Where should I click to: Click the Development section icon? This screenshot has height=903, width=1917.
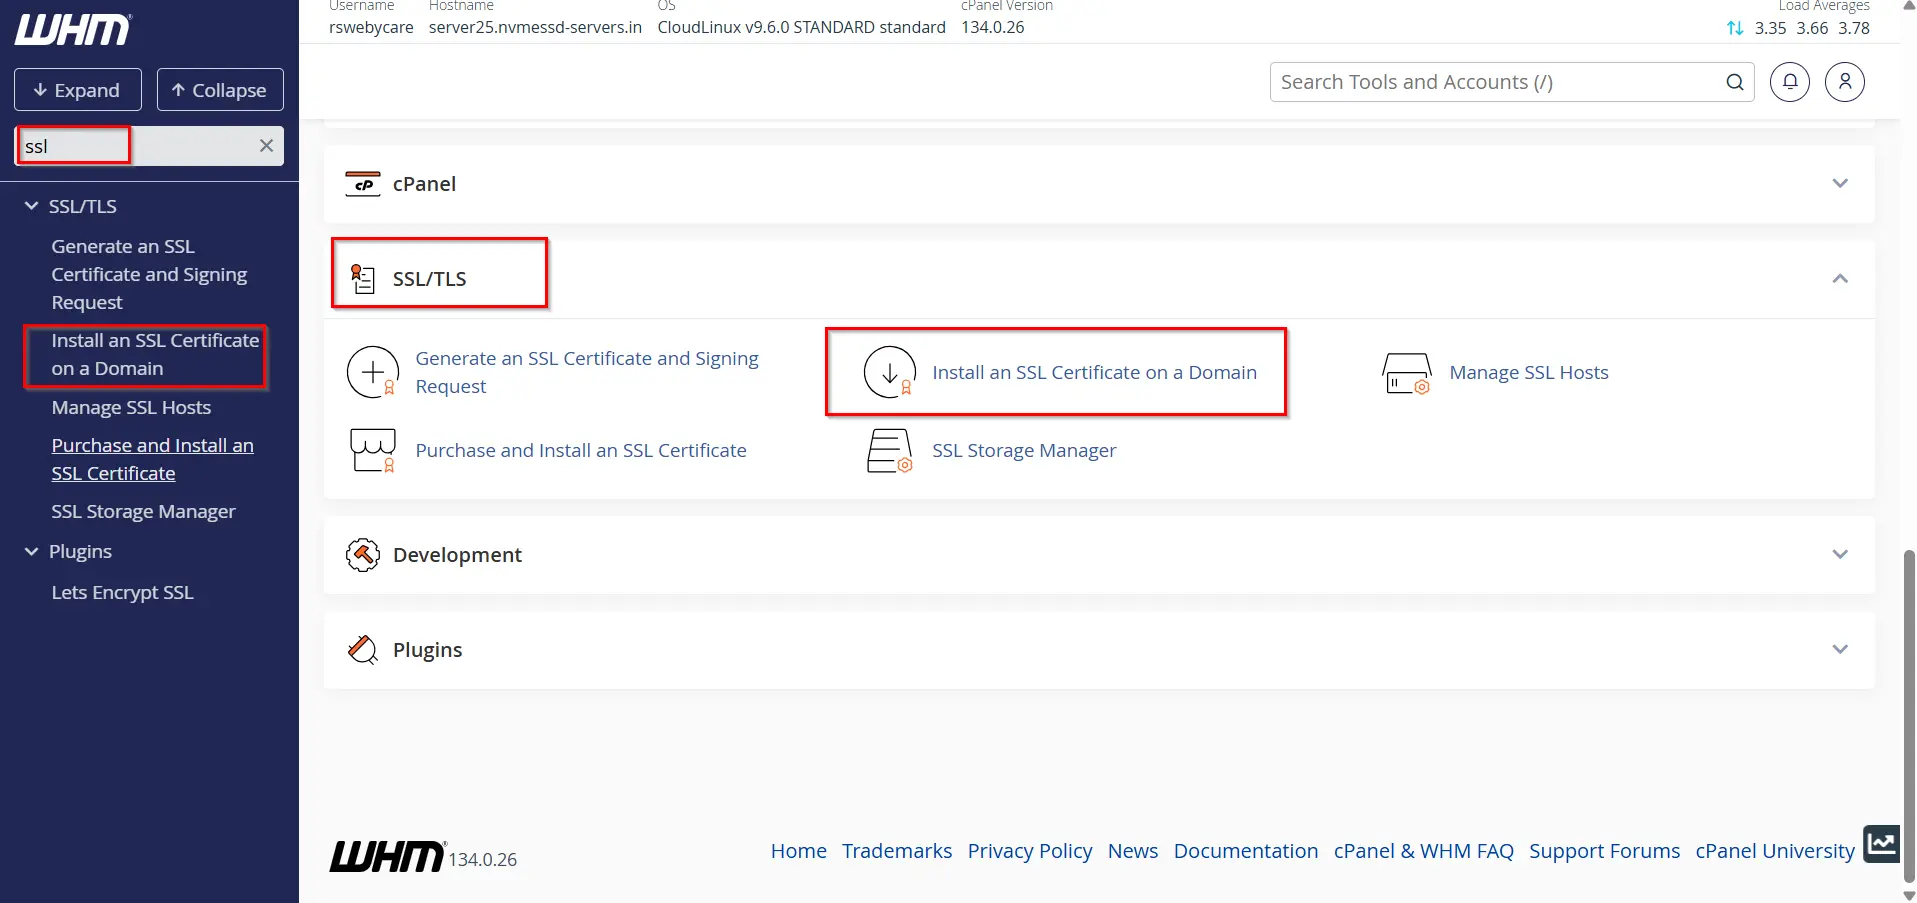point(363,555)
